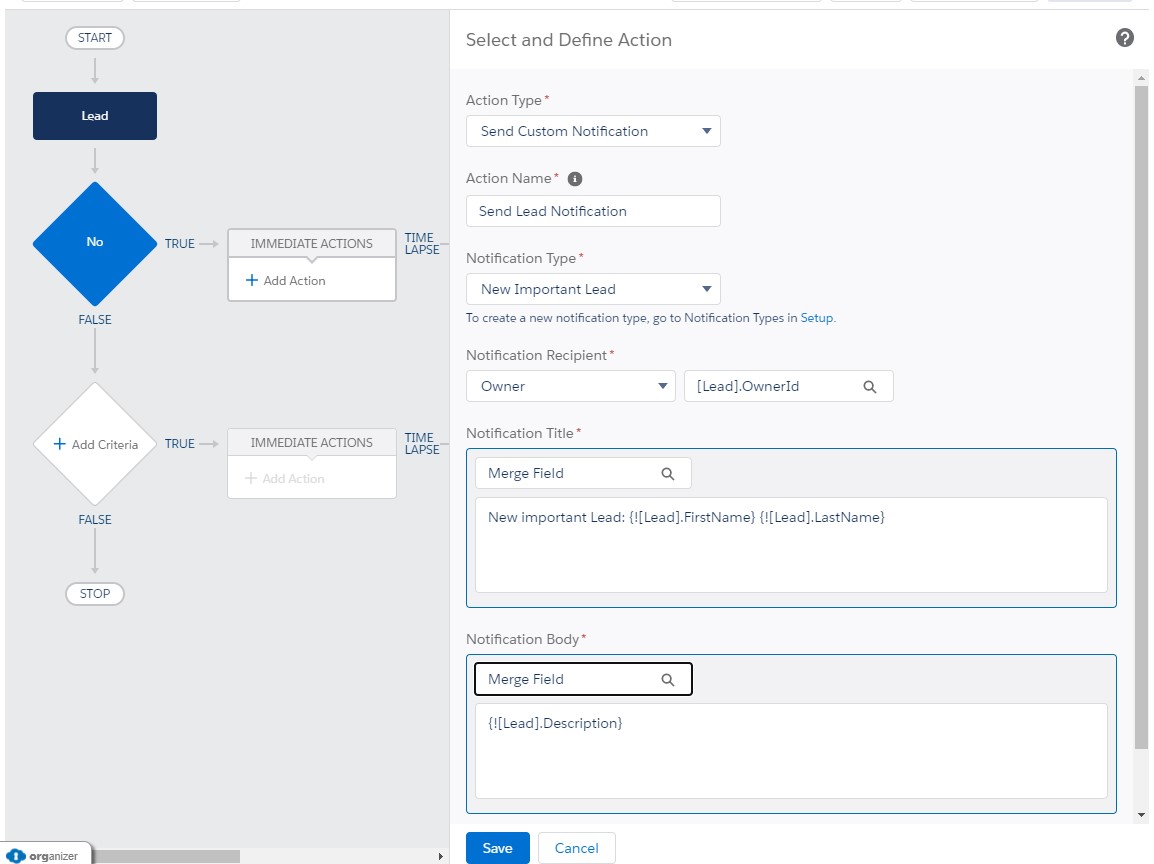Click first IMMEDIATE ACTIONS header
Viewport: 1154px width, 864px height.
[311, 244]
